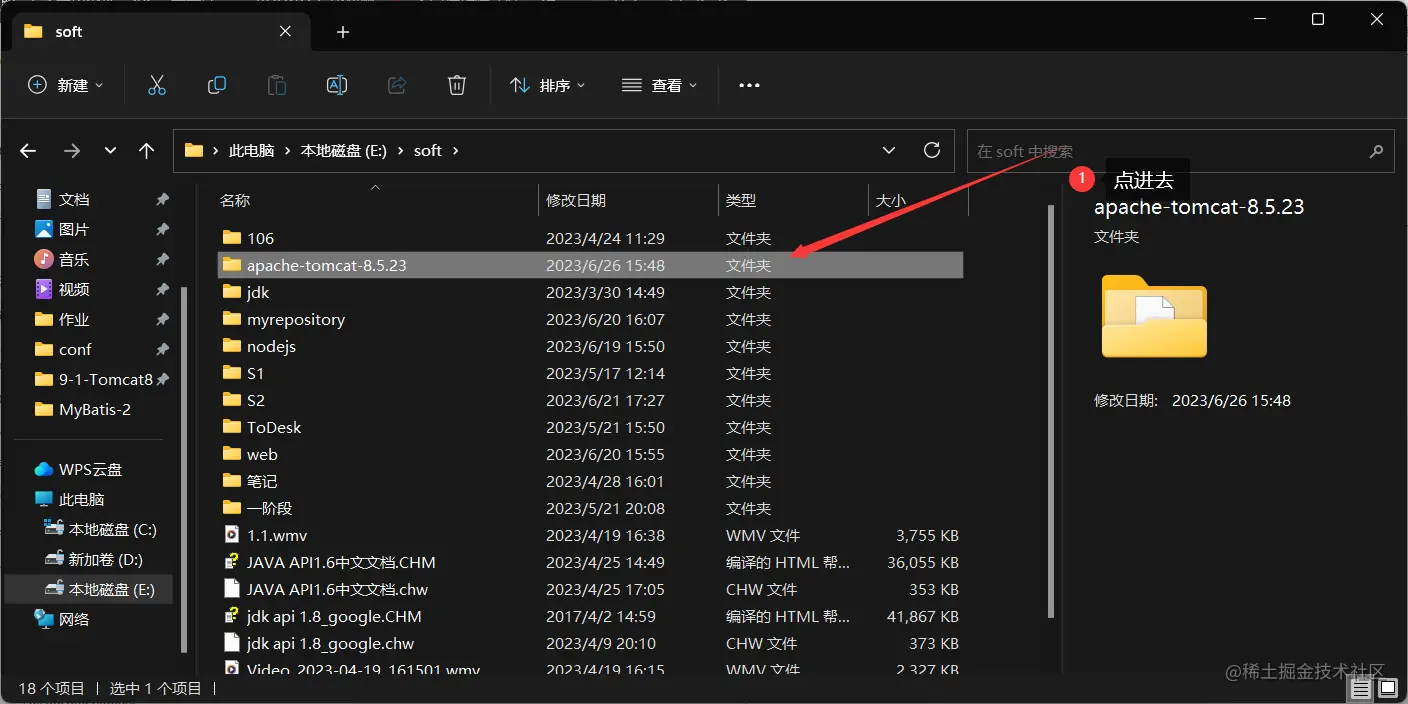Screen dimensions: 1408x704
Task: Select the 一阶段 folder
Action: (269, 508)
